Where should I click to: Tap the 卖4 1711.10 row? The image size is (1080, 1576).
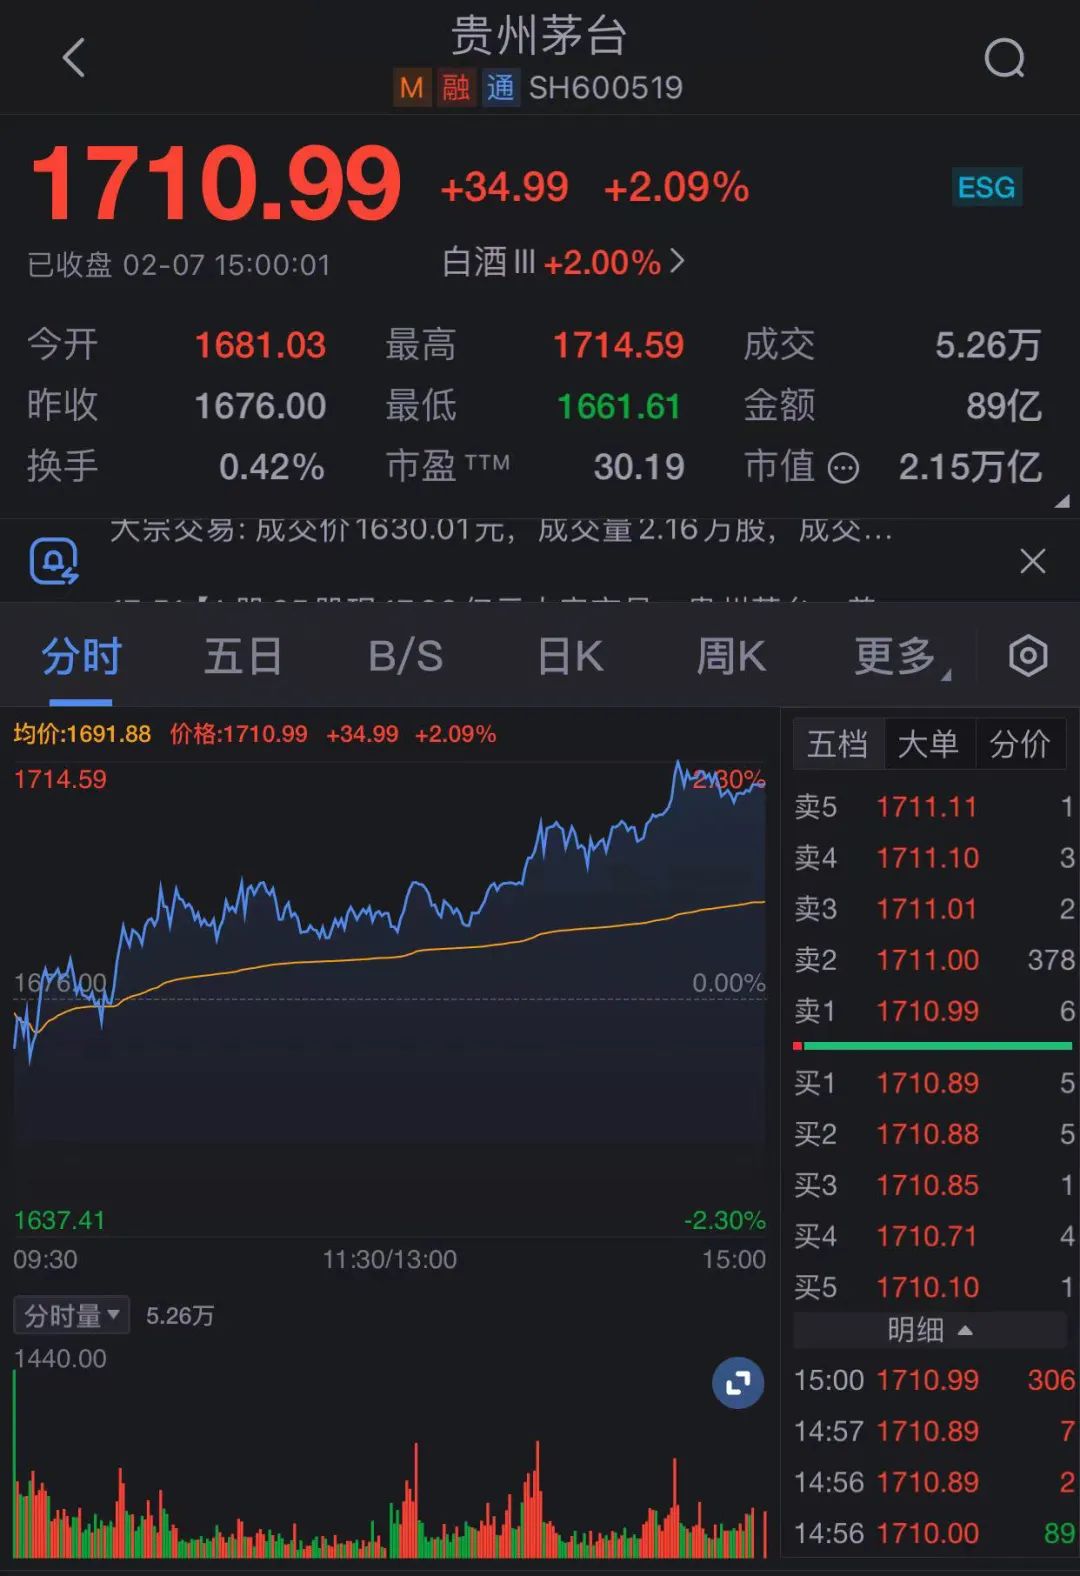click(934, 858)
